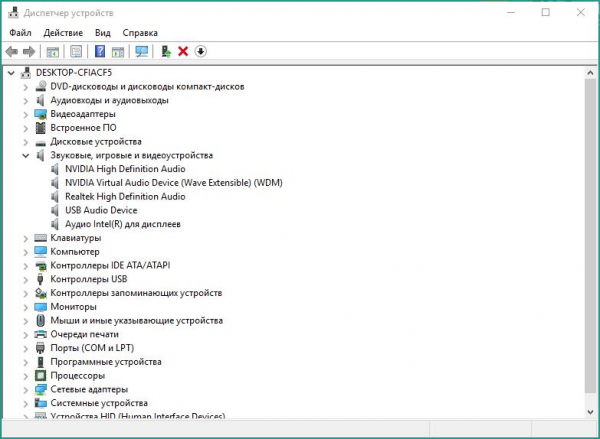The image size is (600, 439).
Task: Select Встроенное ПО label
Action: [83, 127]
